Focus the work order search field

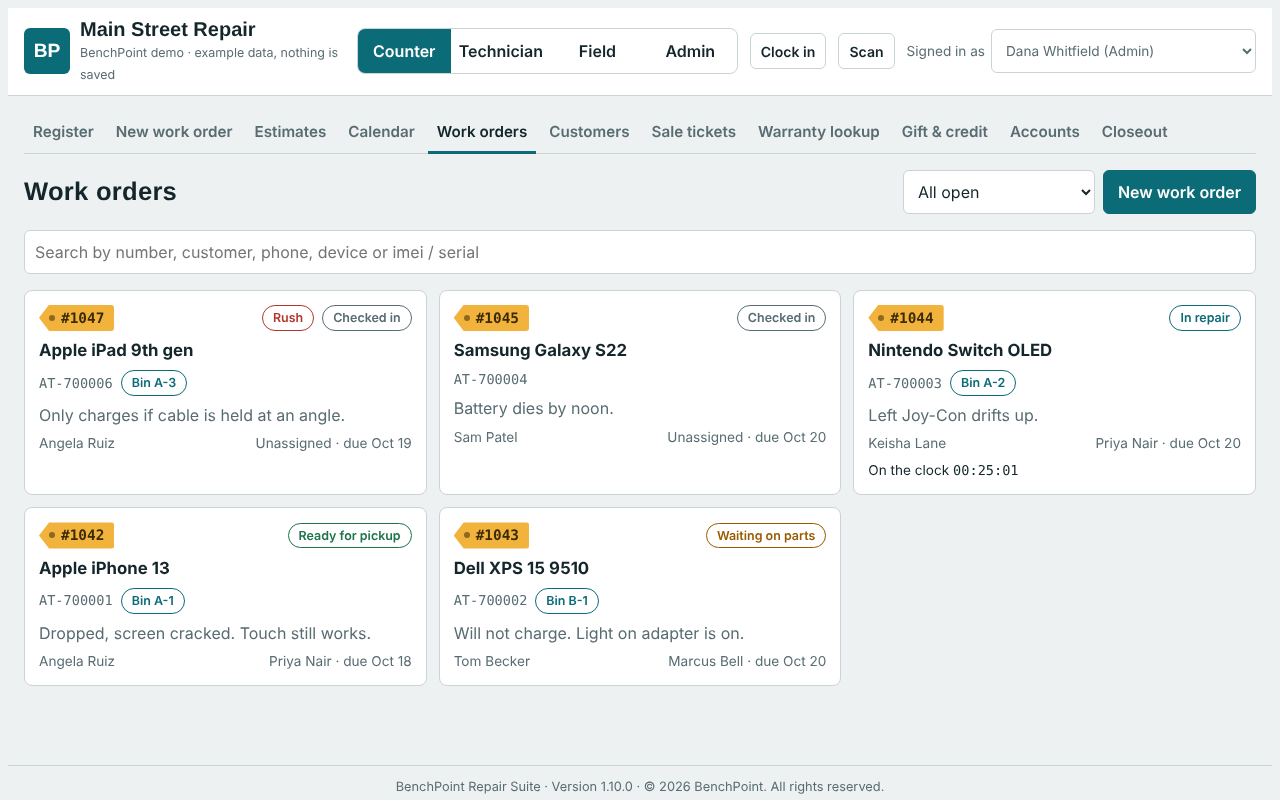[x=640, y=252]
